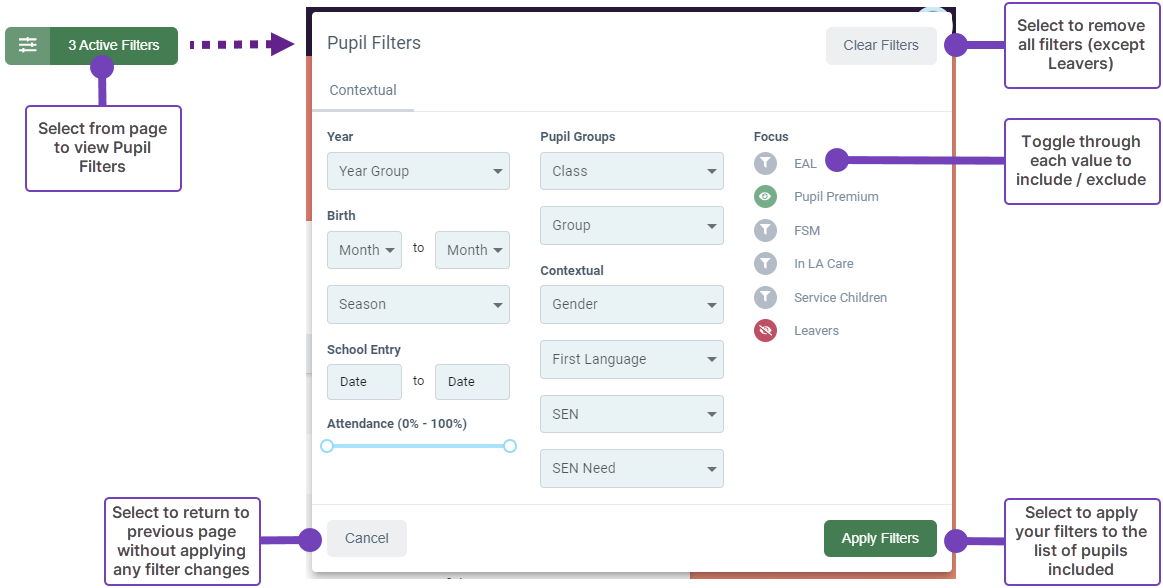Image resolution: width=1163 pixels, height=588 pixels.
Task: Toggle the FSM filter funnel icon
Action: (765, 231)
